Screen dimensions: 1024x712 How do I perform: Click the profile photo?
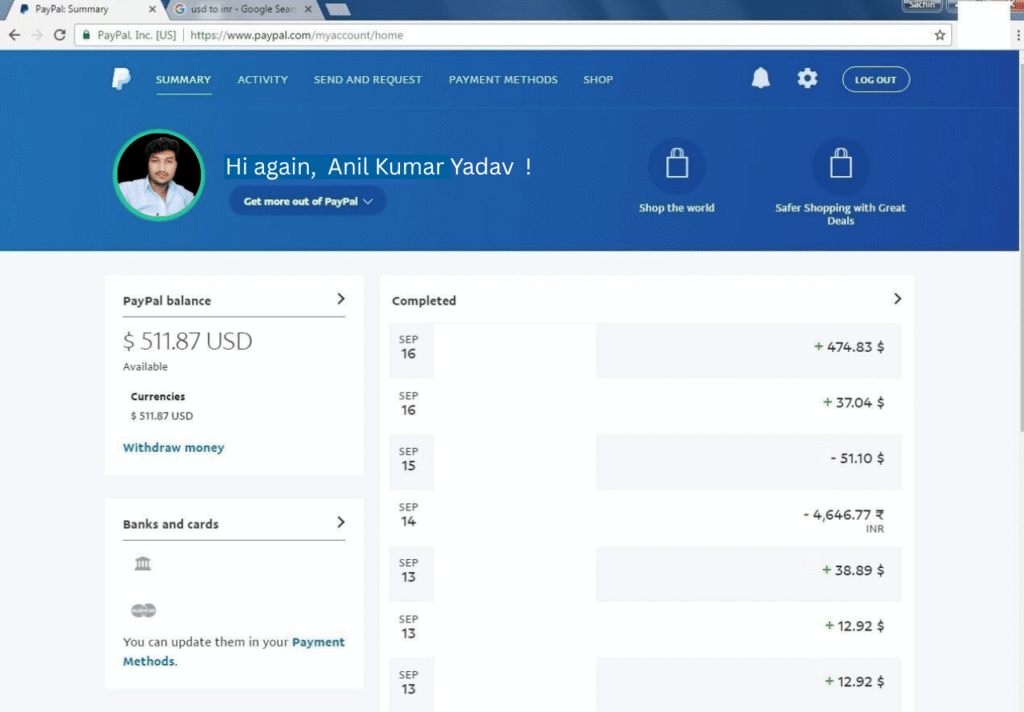pyautogui.click(x=159, y=174)
